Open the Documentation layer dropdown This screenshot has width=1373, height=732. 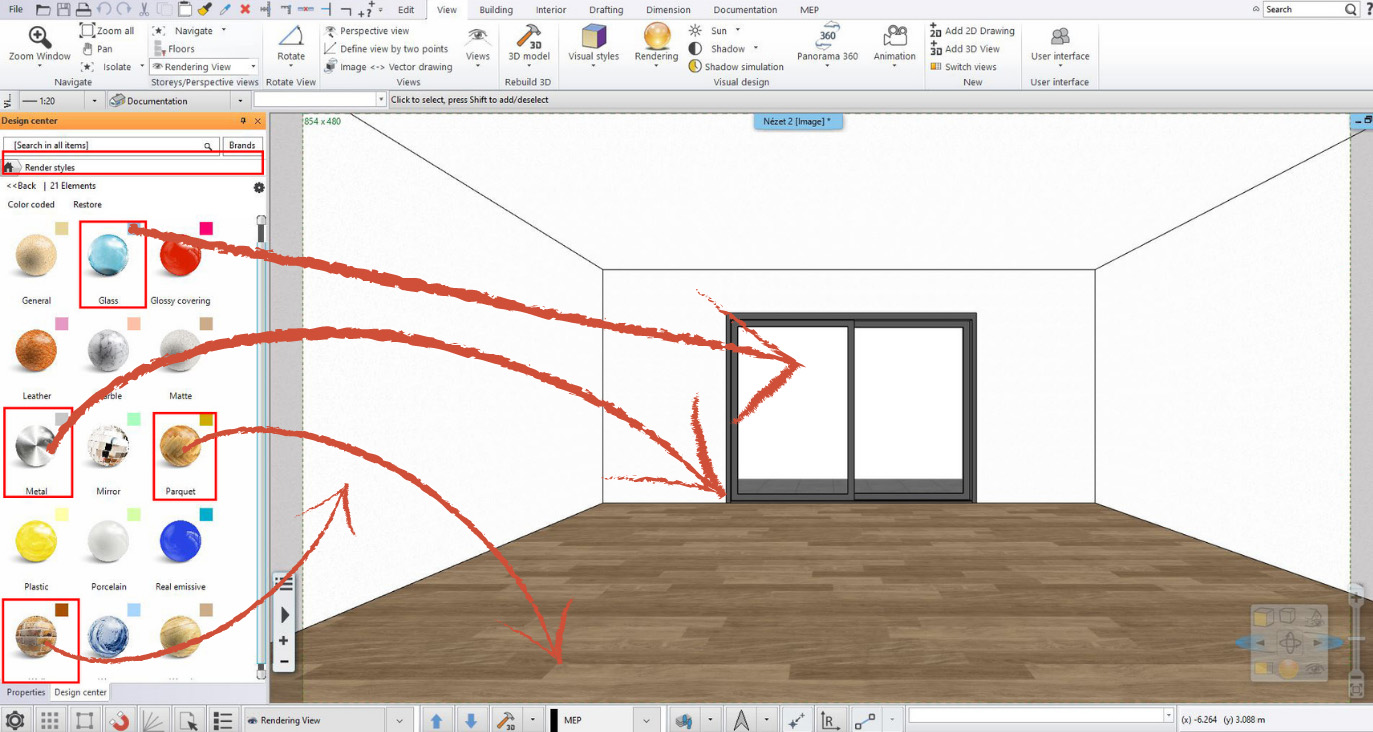[x=241, y=100]
